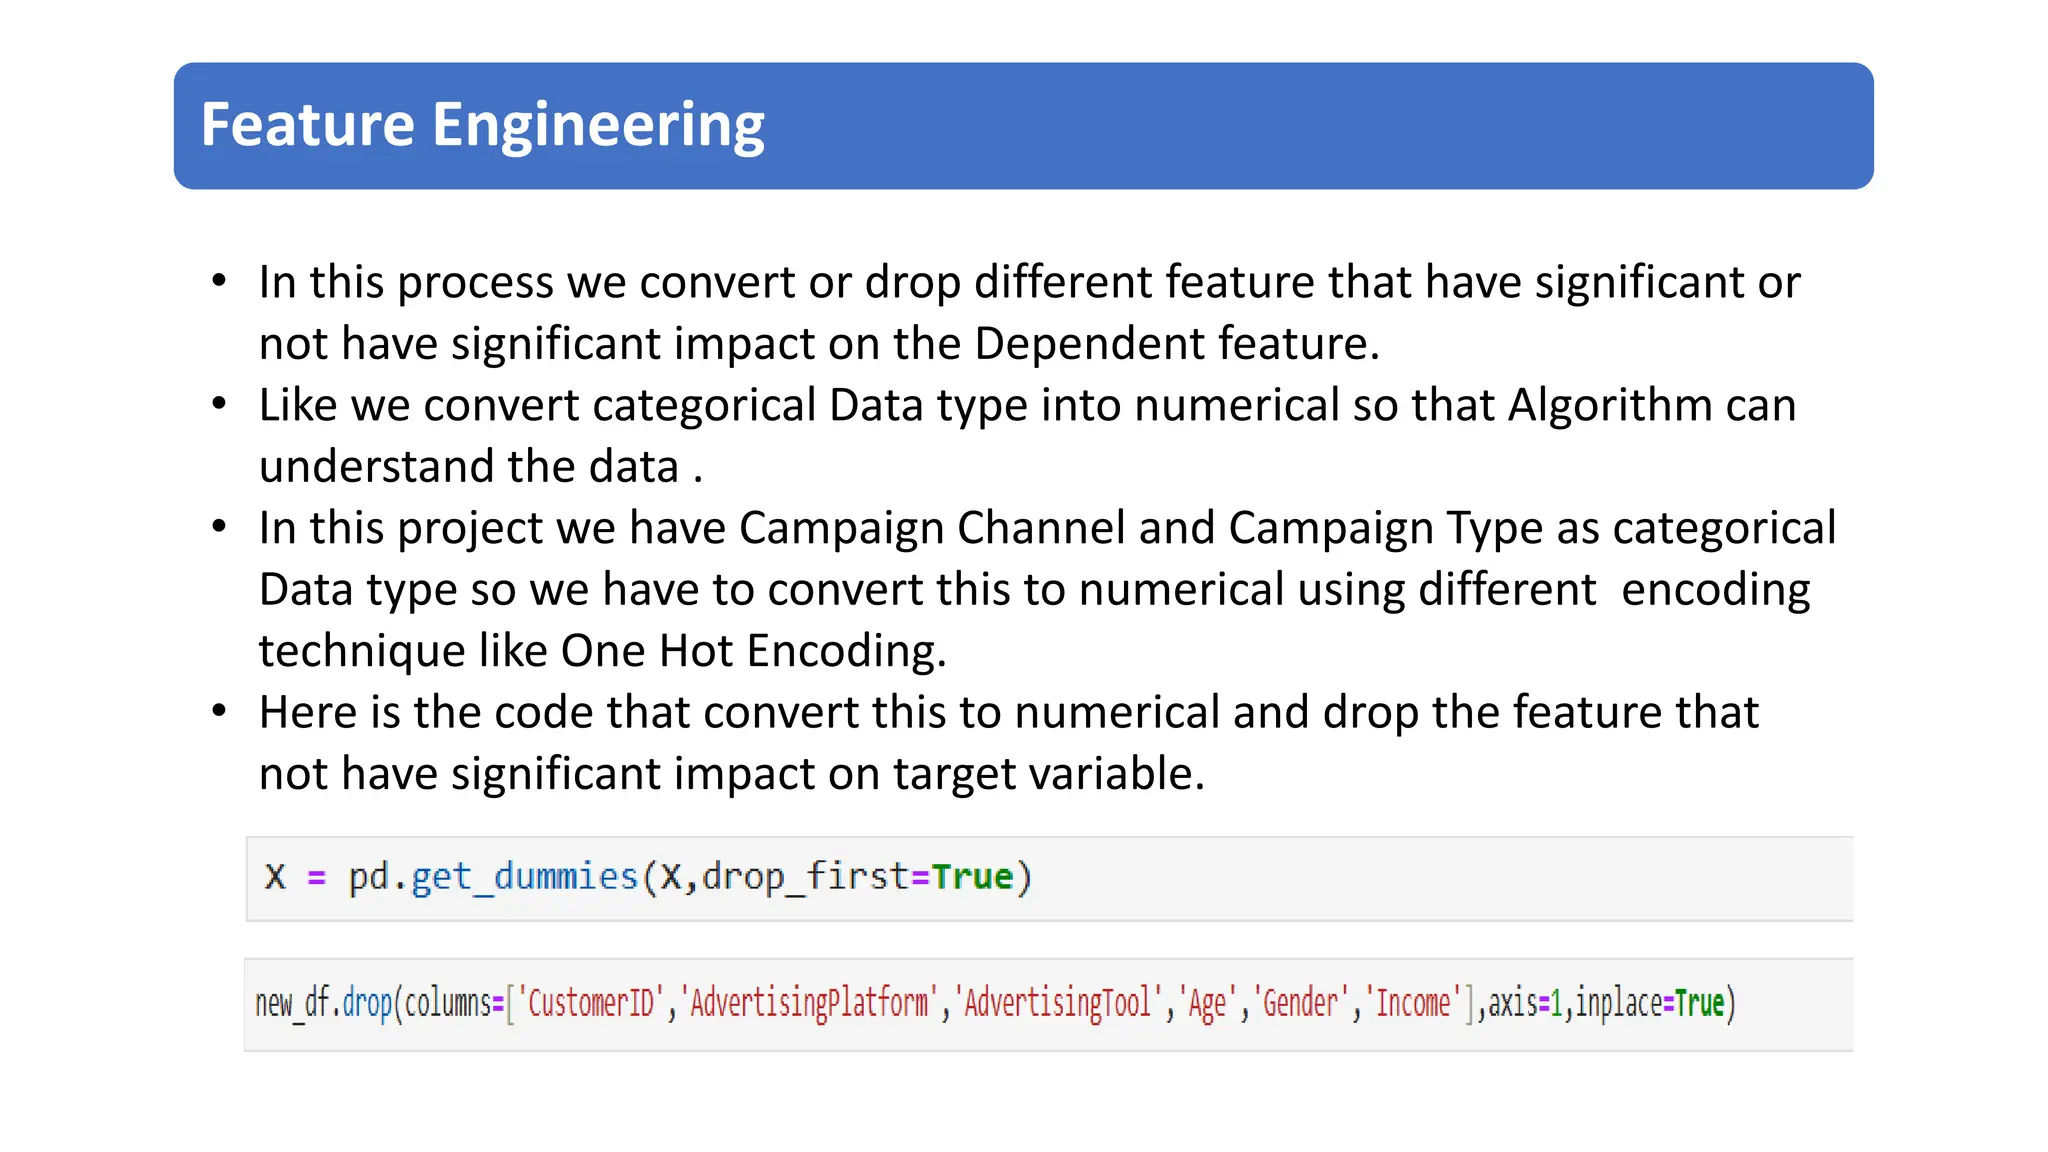Viewport: 2048px width, 1152px height.
Task: Click the bullet before 'Like we convert'
Action: [x=220, y=404]
